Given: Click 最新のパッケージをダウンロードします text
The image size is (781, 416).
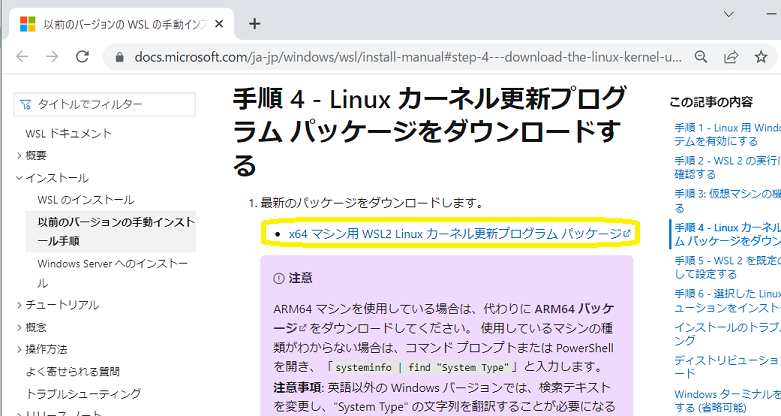Looking at the screenshot, I should pos(372,203).
